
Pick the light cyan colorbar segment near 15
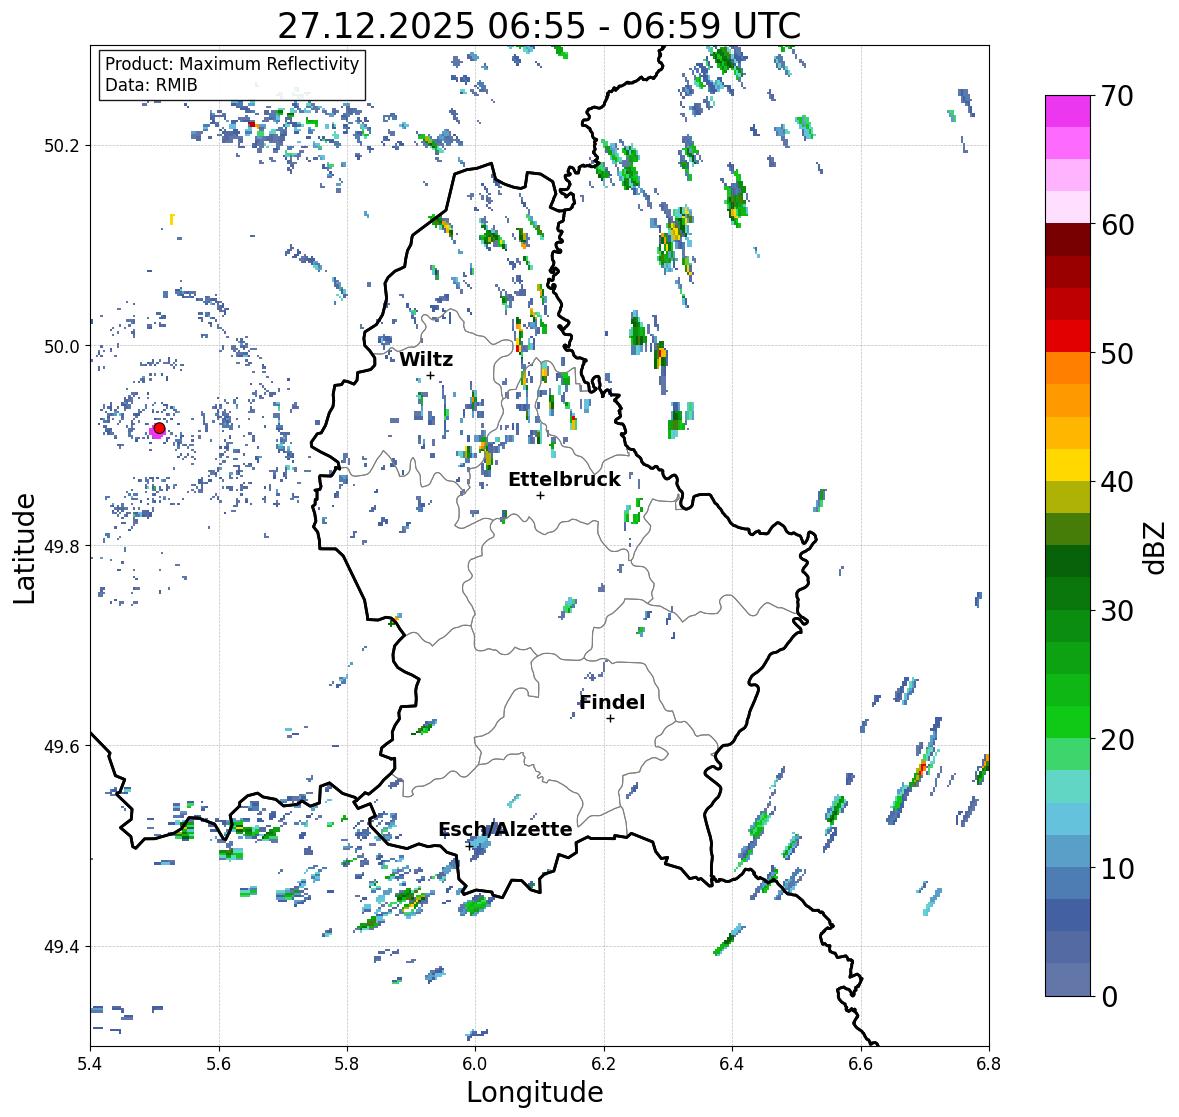pos(1068,787)
